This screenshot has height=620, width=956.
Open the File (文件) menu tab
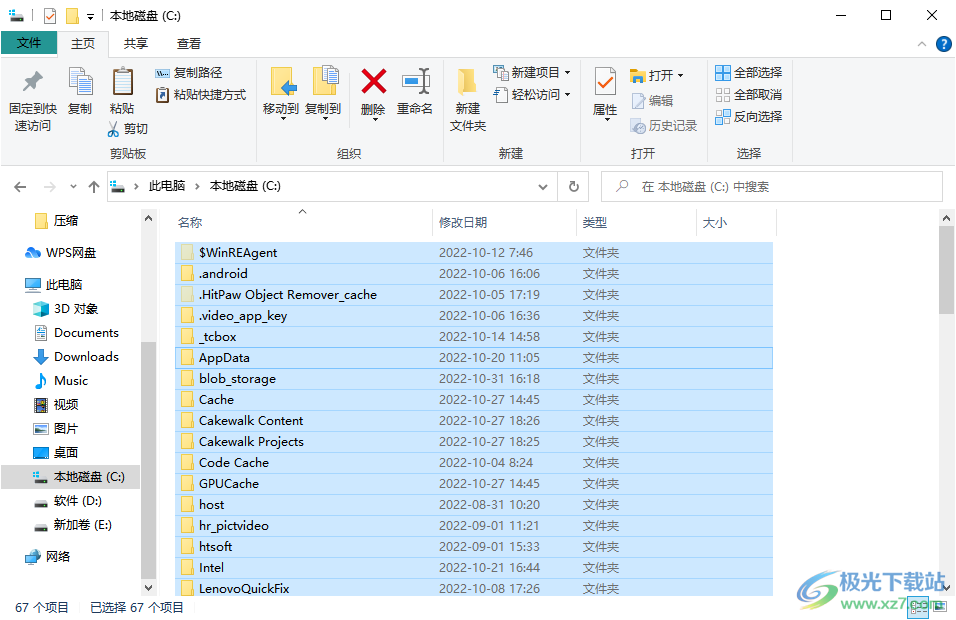(29, 43)
